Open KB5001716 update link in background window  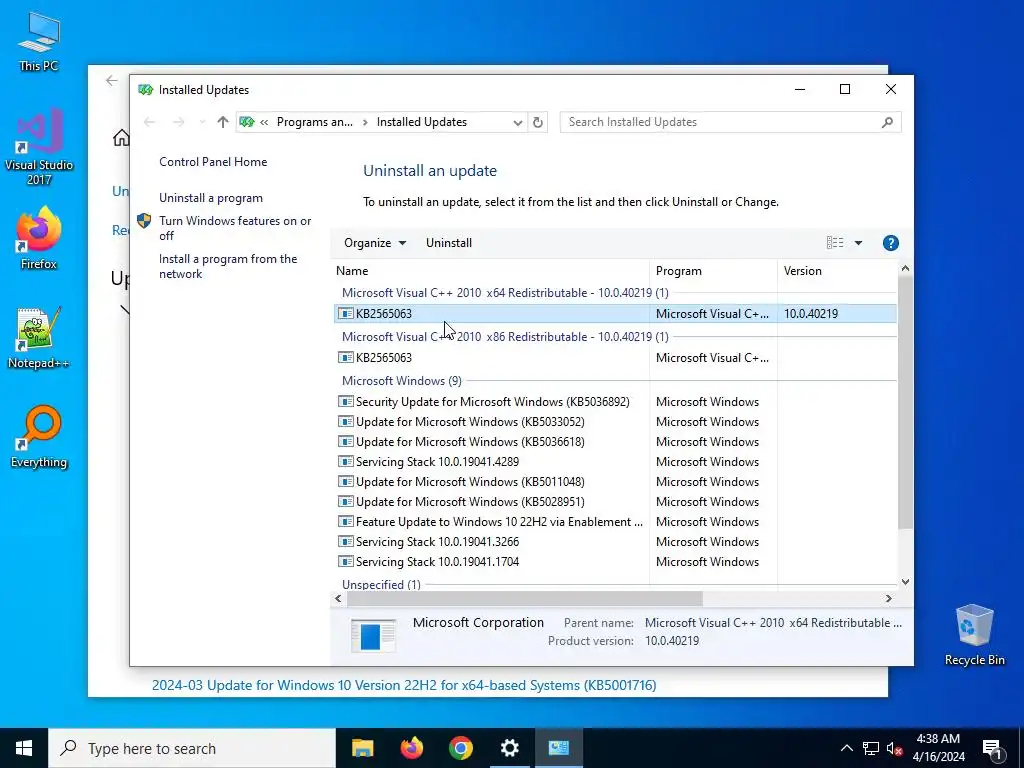(x=404, y=685)
